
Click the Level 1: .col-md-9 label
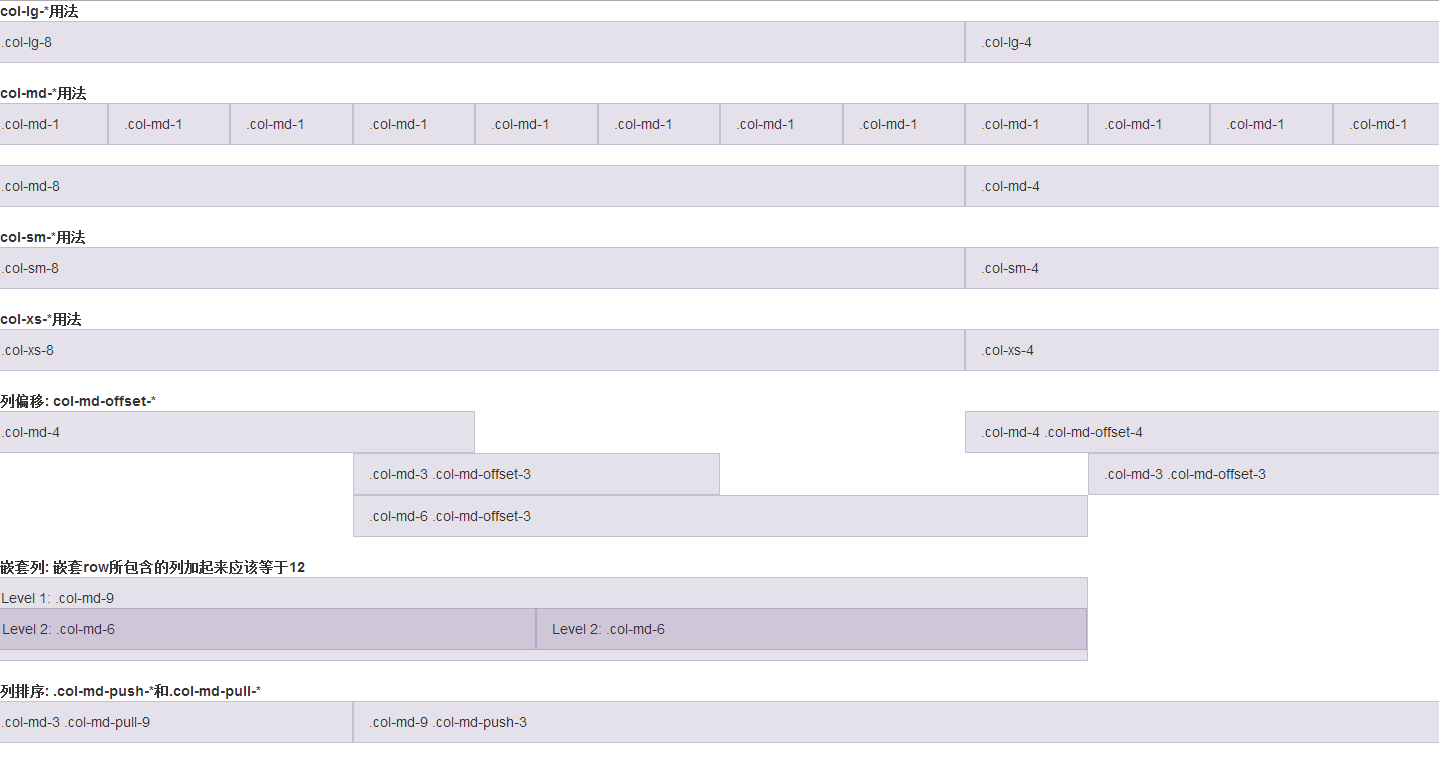point(58,598)
